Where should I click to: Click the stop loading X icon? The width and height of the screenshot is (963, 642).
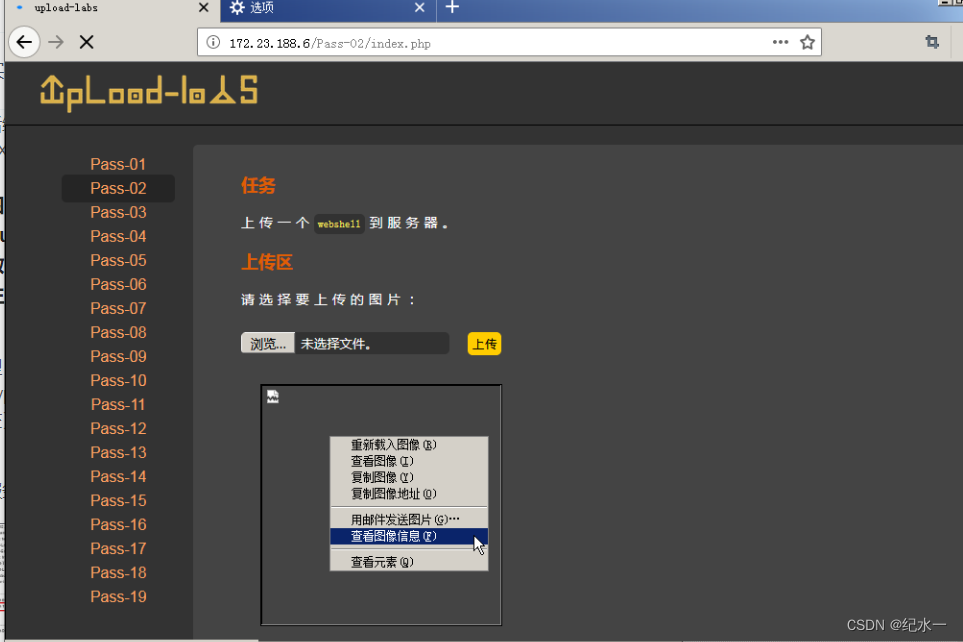tap(86, 41)
